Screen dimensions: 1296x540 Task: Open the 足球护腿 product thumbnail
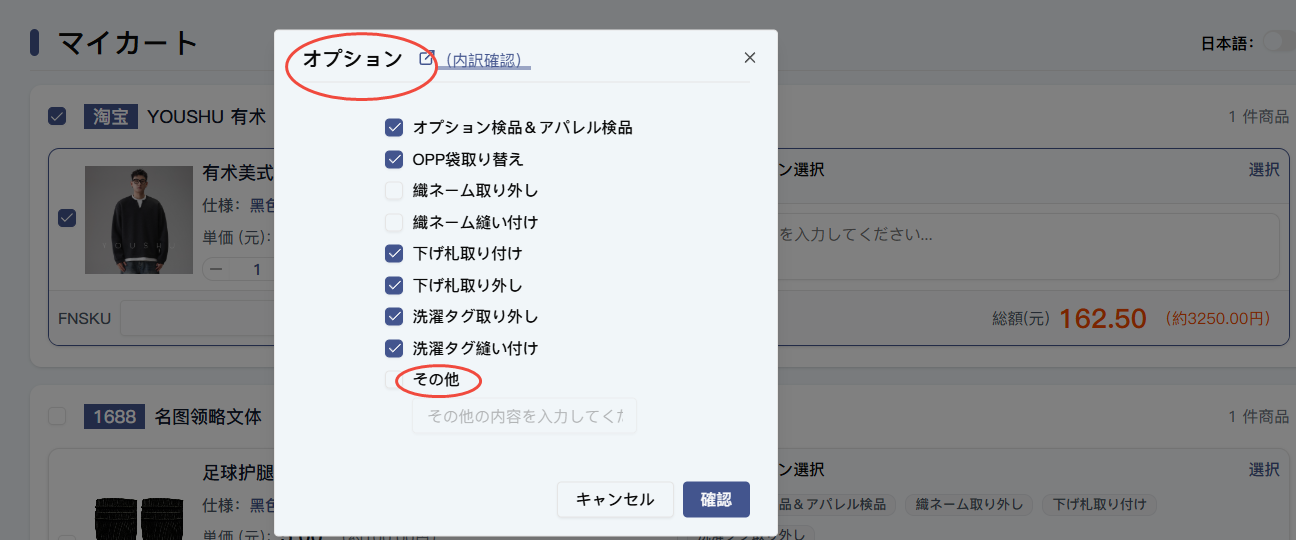point(139,518)
